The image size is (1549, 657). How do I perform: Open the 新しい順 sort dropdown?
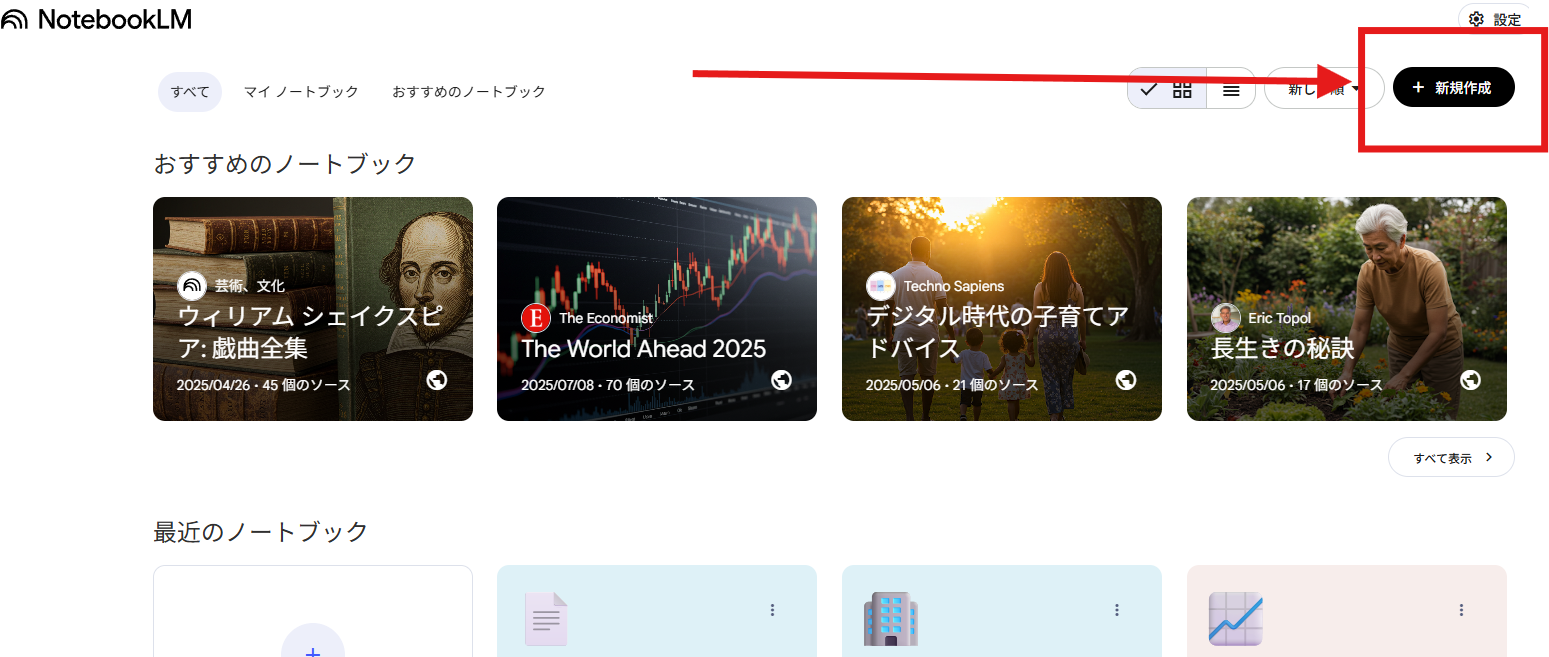pyautogui.click(x=1322, y=89)
